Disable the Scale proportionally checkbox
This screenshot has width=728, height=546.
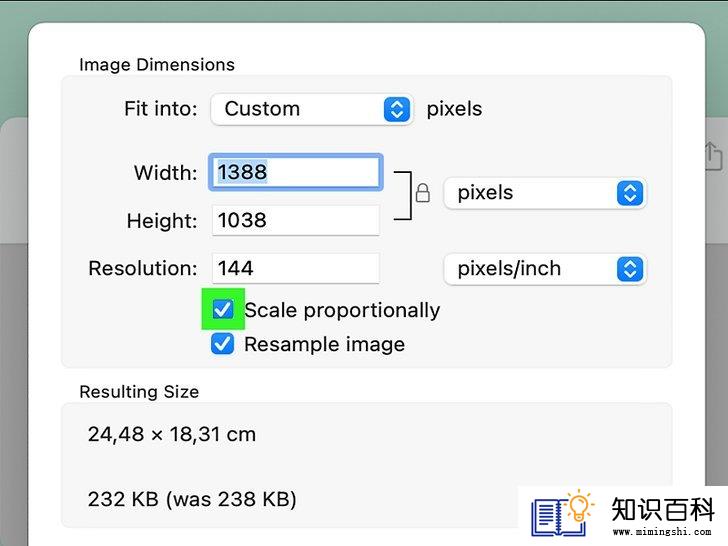click(x=222, y=310)
